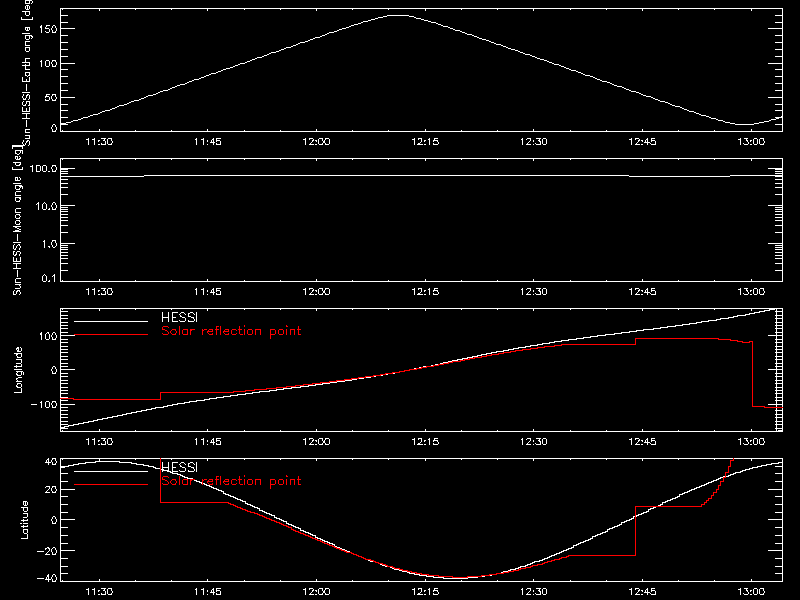Image resolution: width=800 pixels, height=600 pixels.
Task: Click red legend line sample in Longitude plot
Action: pos(111,335)
